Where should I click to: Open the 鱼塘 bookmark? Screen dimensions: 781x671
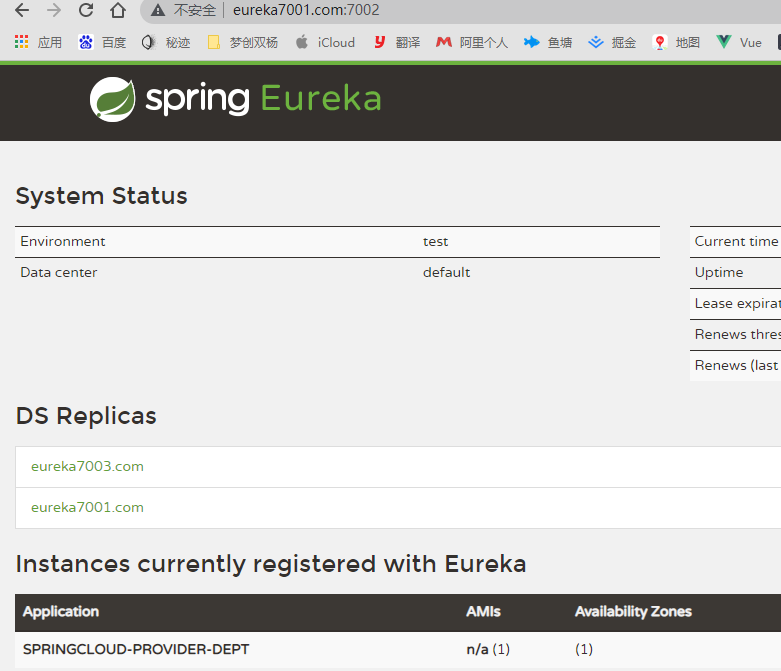(x=548, y=42)
